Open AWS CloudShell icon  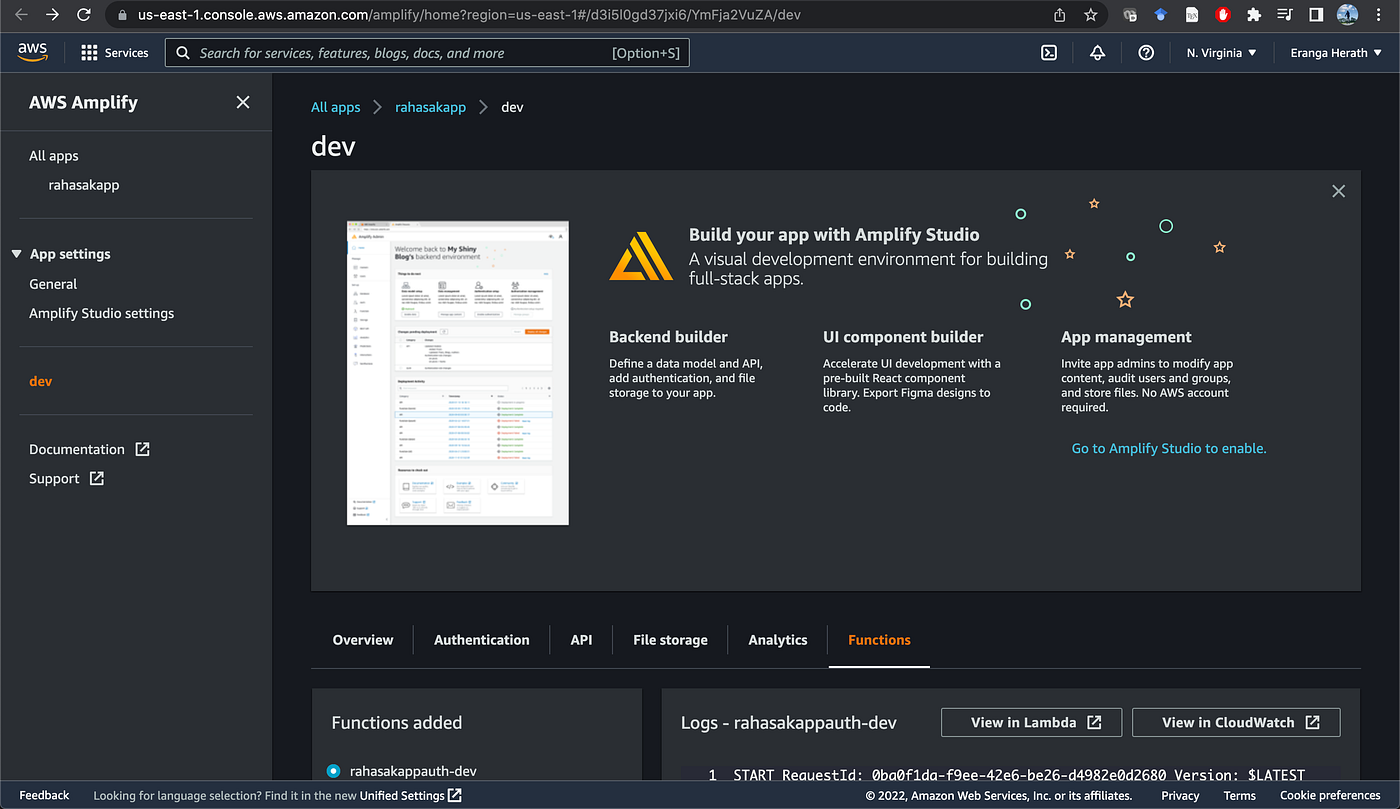1049,53
